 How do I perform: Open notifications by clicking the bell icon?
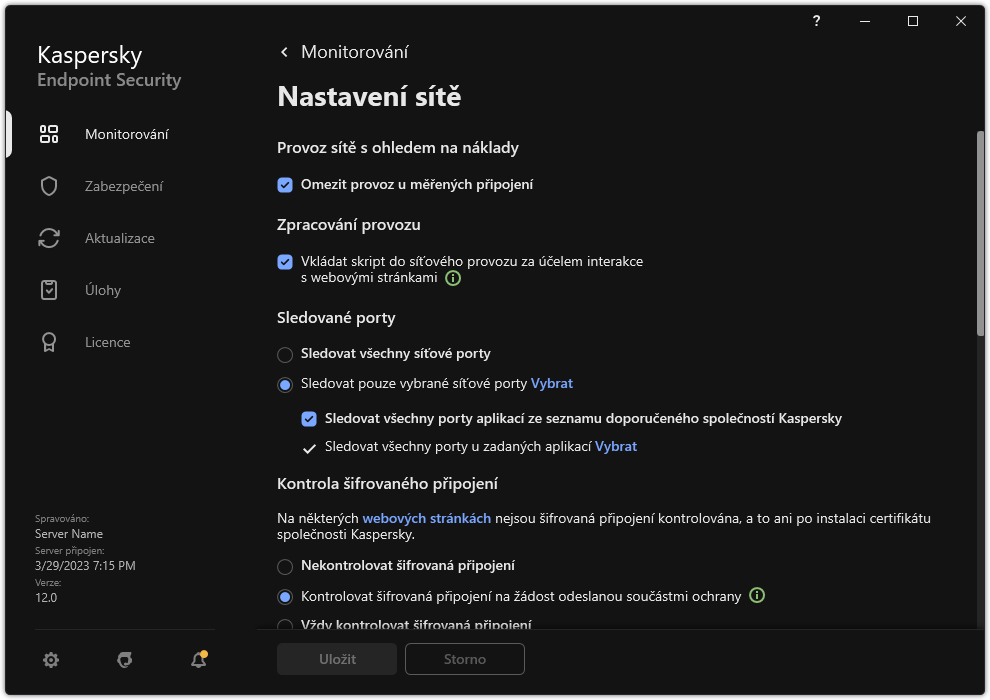coord(198,660)
